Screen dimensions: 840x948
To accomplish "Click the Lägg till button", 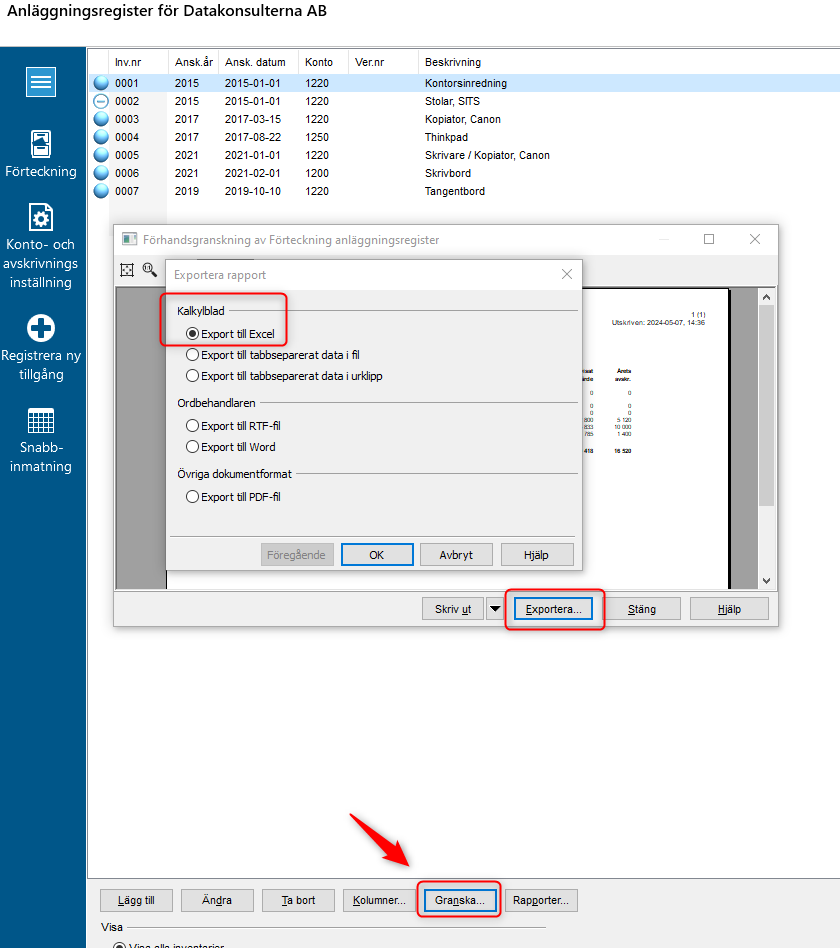I will pyautogui.click(x=136, y=900).
